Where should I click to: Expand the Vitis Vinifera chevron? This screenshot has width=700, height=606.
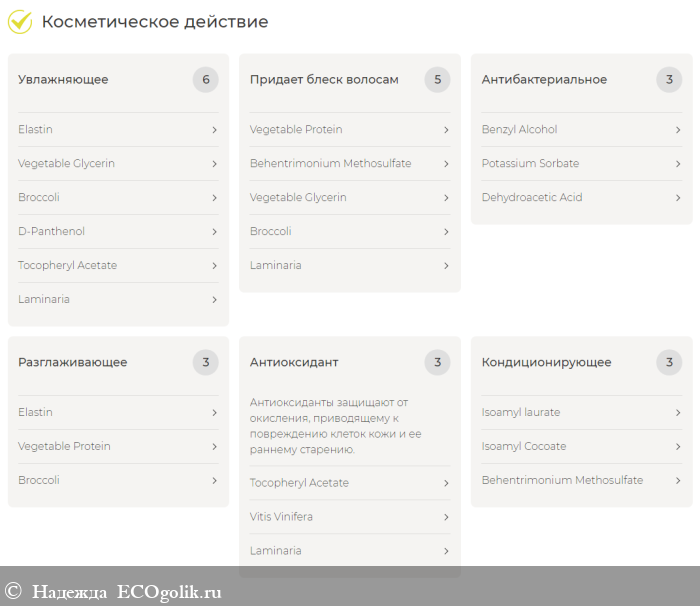pyautogui.click(x=446, y=517)
